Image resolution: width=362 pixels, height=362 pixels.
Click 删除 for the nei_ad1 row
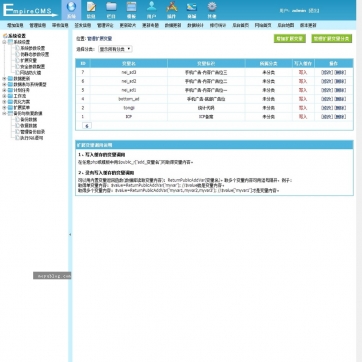pyautogui.click(x=340, y=90)
